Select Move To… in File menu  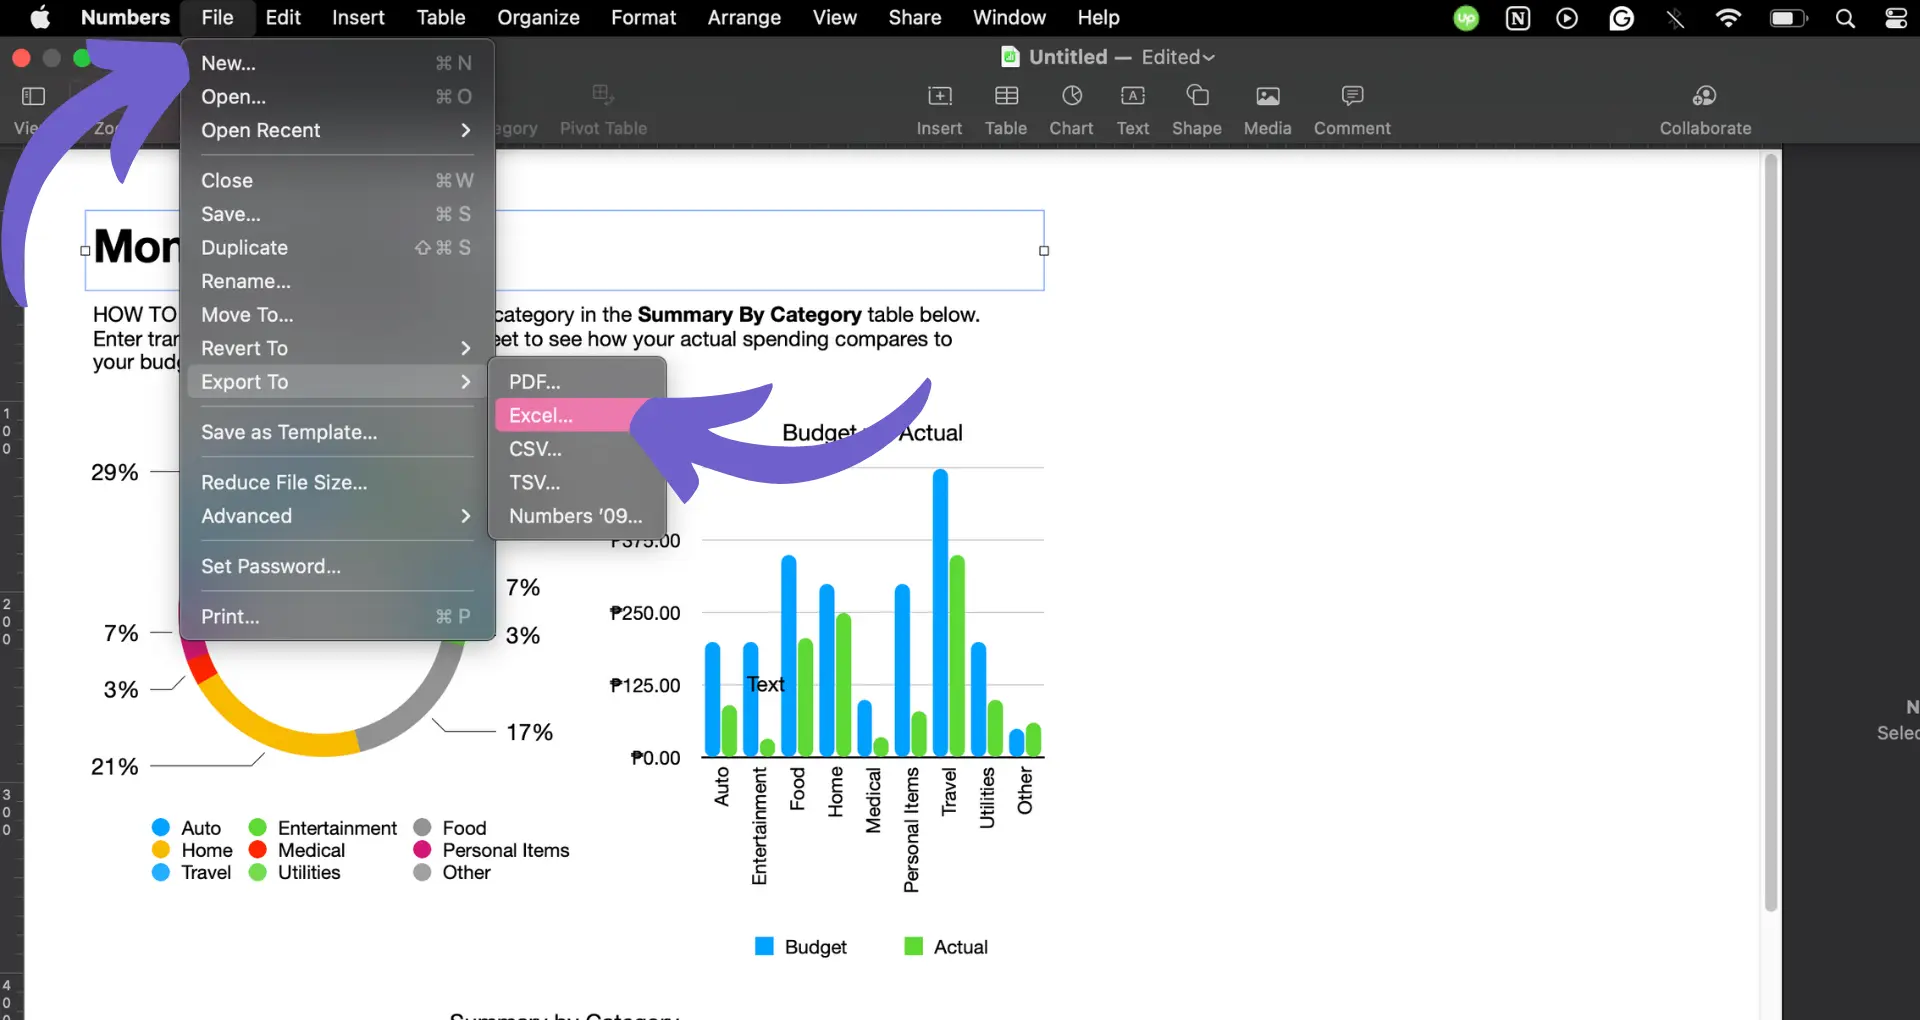(x=336, y=315)
